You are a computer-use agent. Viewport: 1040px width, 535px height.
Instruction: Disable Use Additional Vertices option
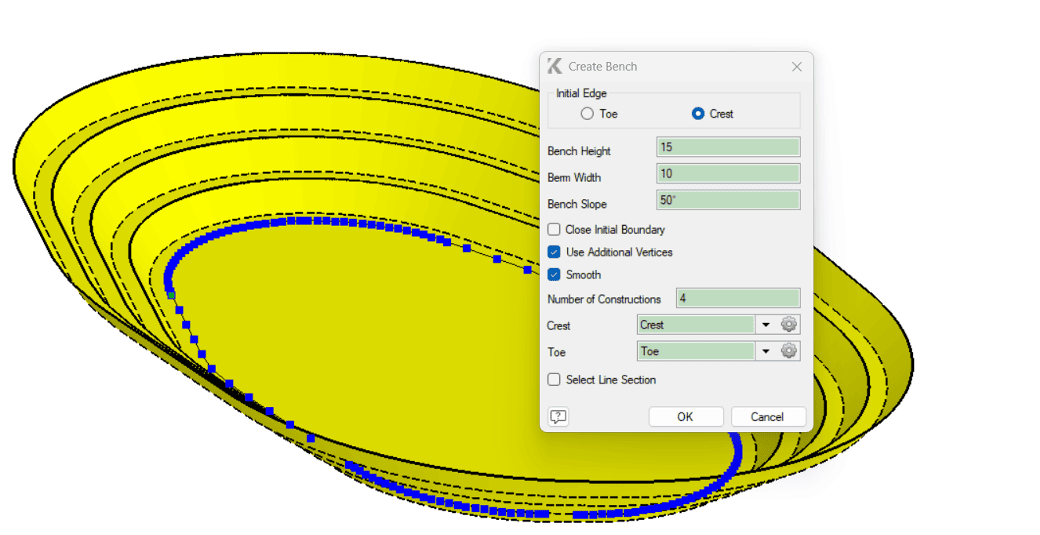(554, 252)
